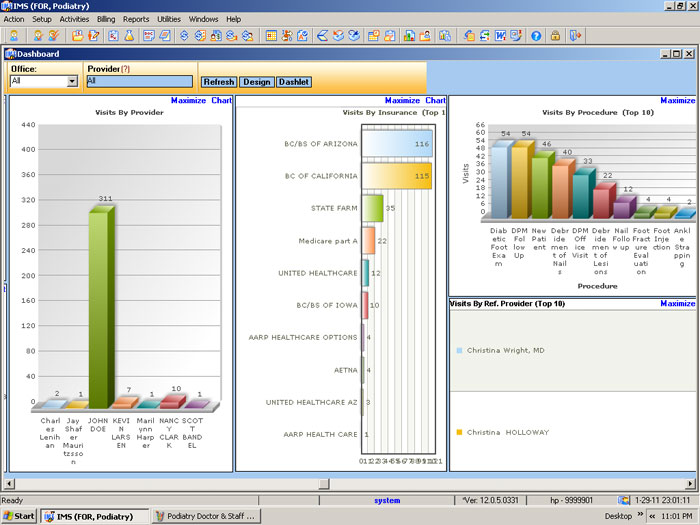Viewport: 700px width, 525px height.
Task: Click the orange arrows with numbers icon
Action: pos(287,36)
